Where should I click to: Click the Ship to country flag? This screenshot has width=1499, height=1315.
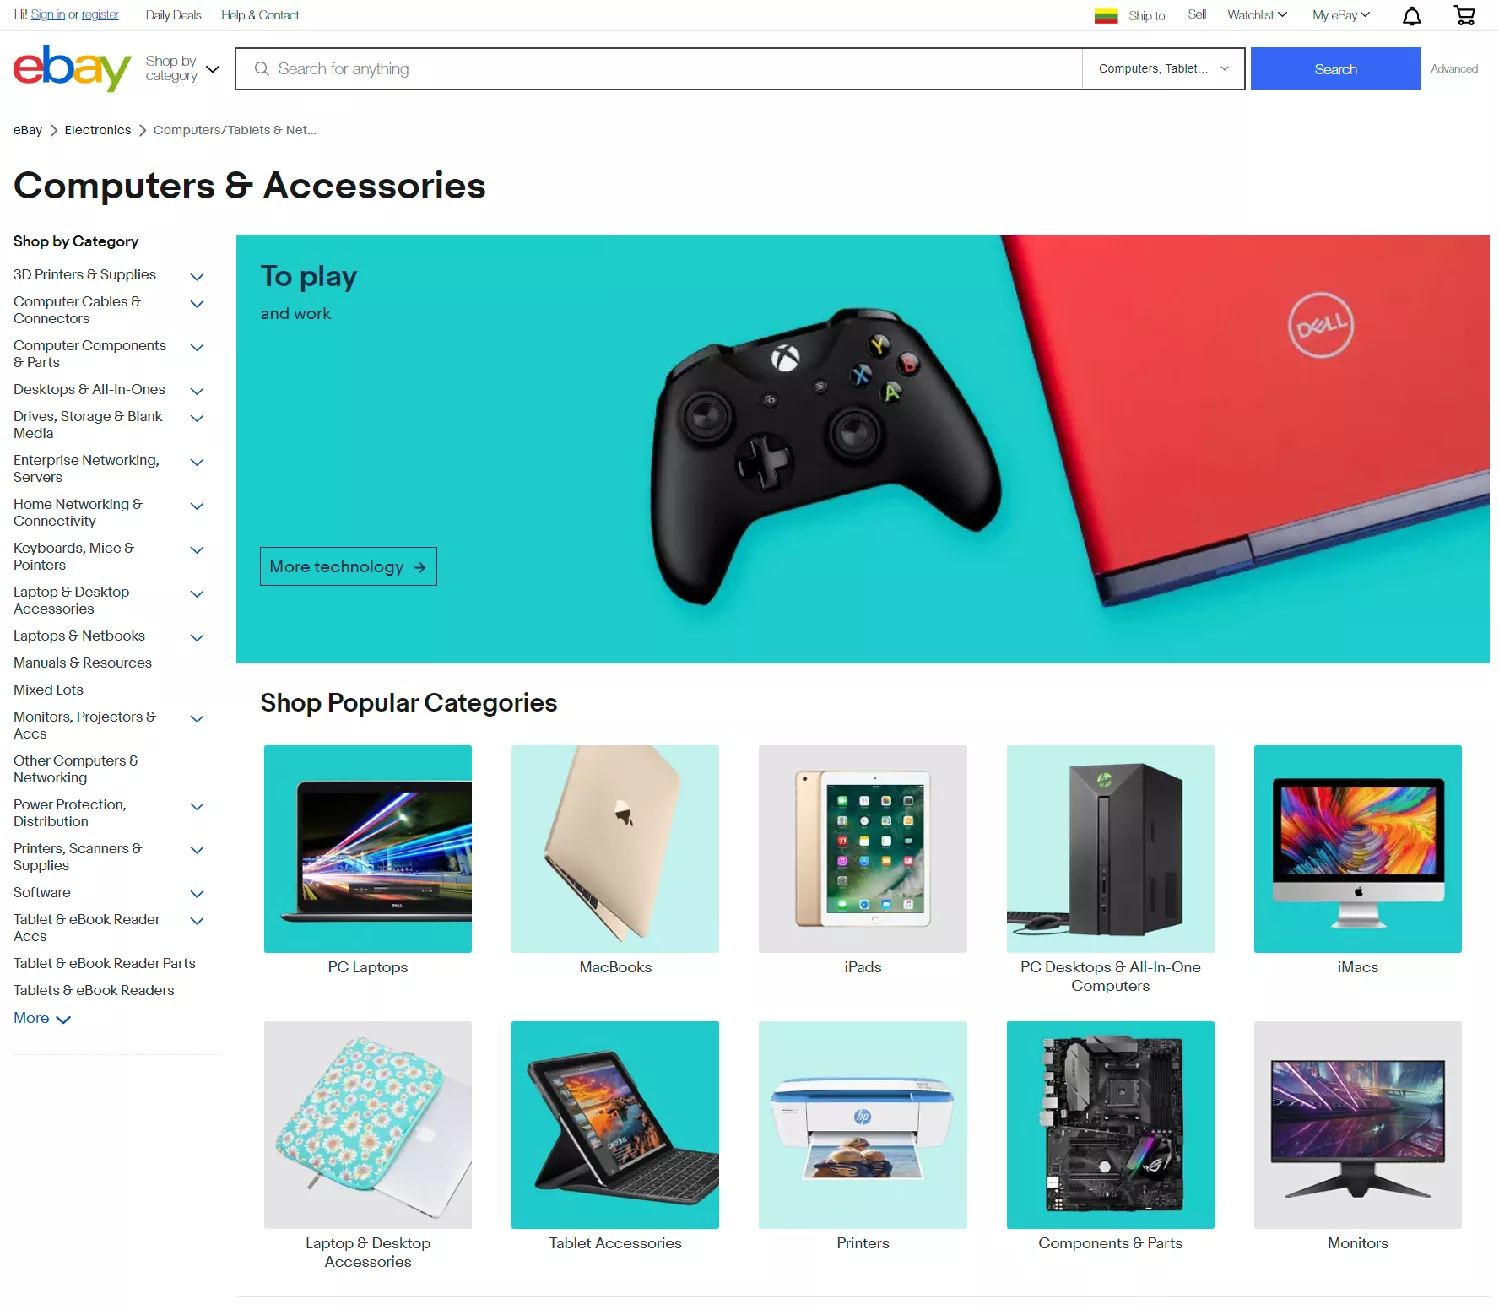coord(1106,16)
